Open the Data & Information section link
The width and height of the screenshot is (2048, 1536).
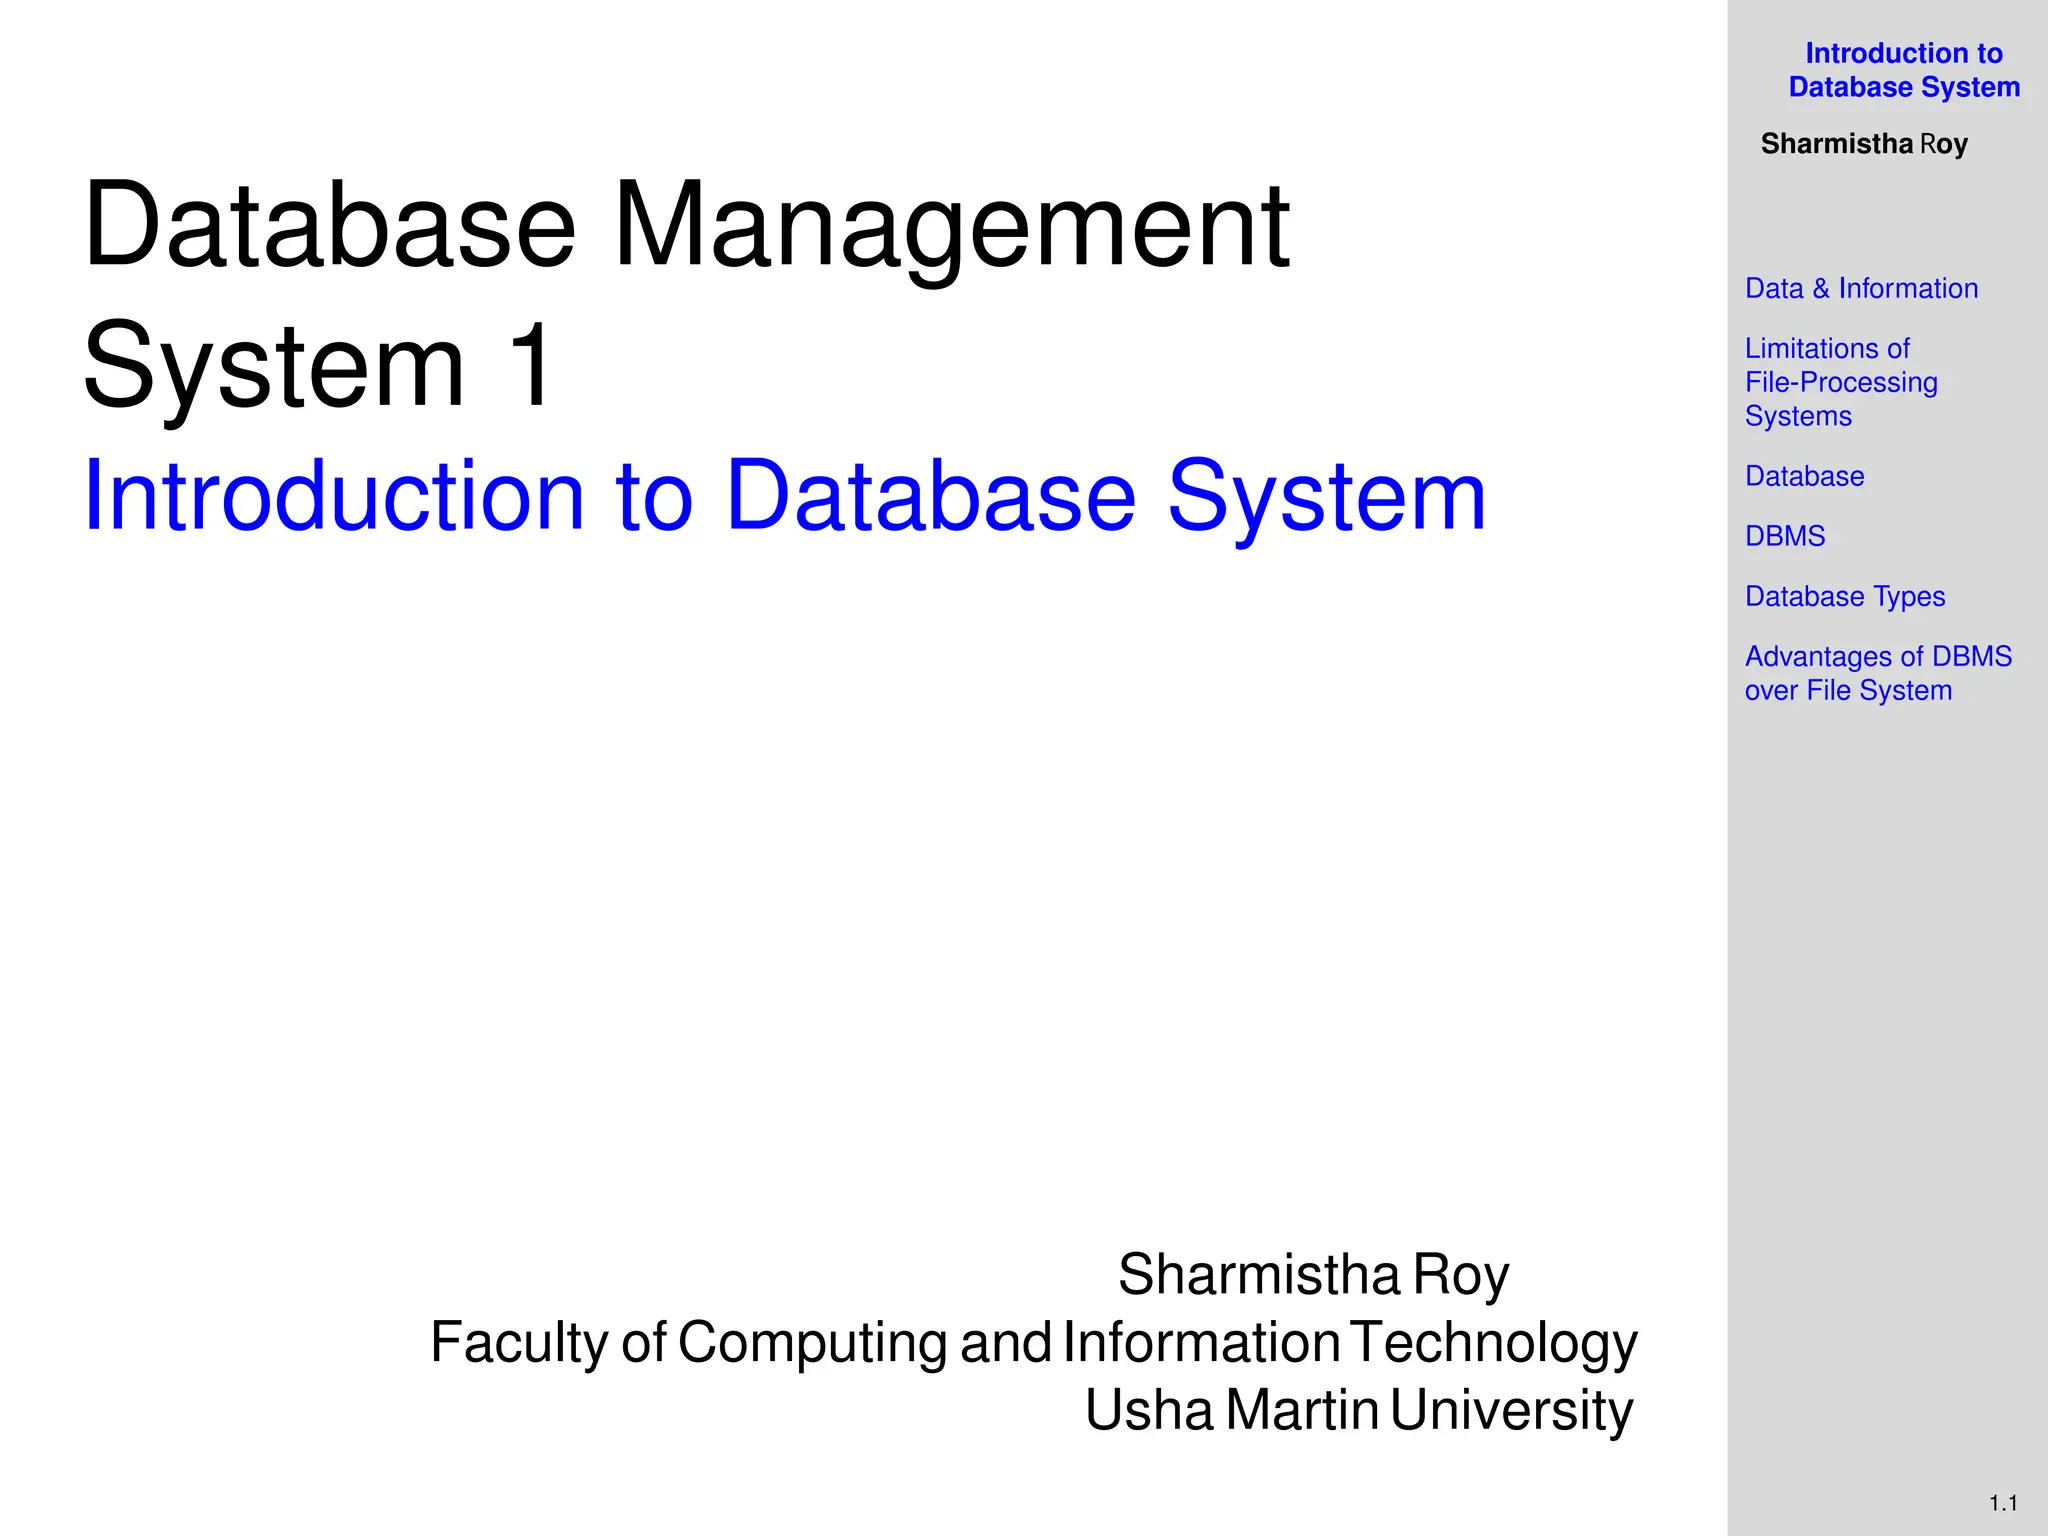[x=1861, y=289]
